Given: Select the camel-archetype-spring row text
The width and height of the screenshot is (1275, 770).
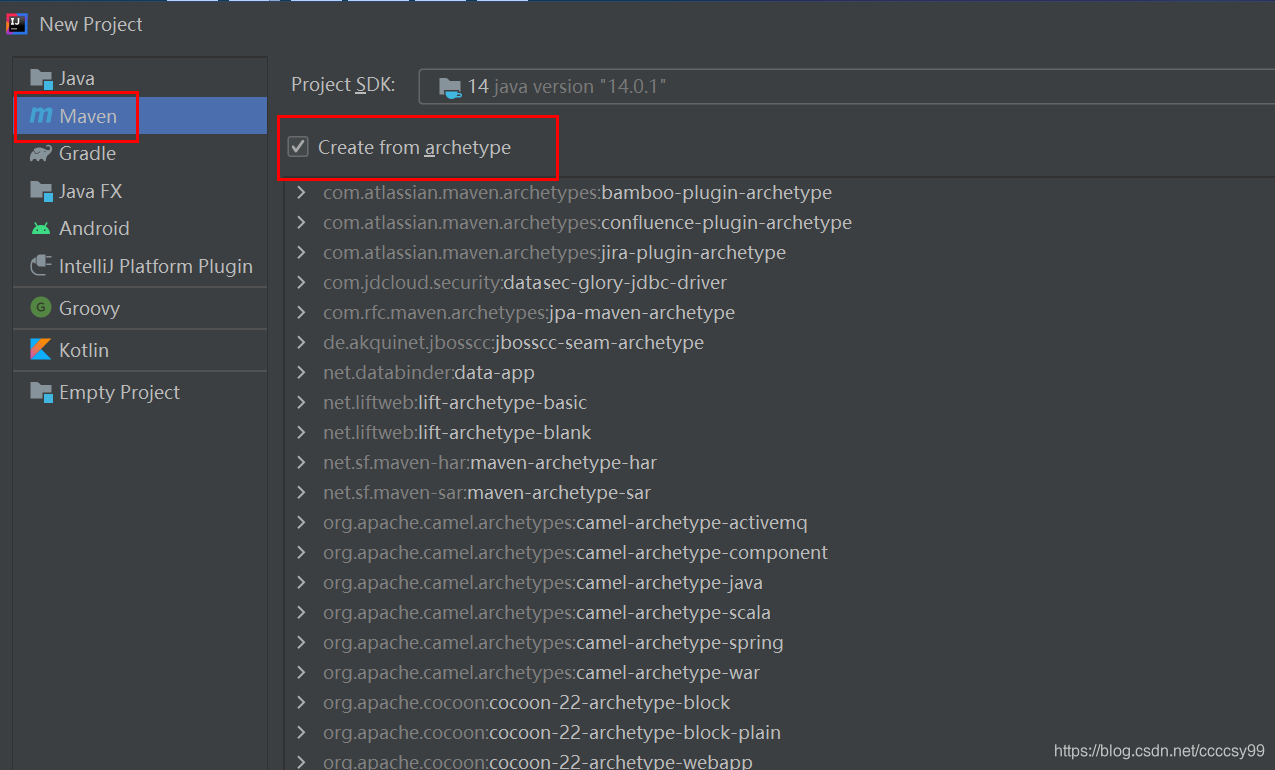Looking at the screenshot, I should (553, 643).
